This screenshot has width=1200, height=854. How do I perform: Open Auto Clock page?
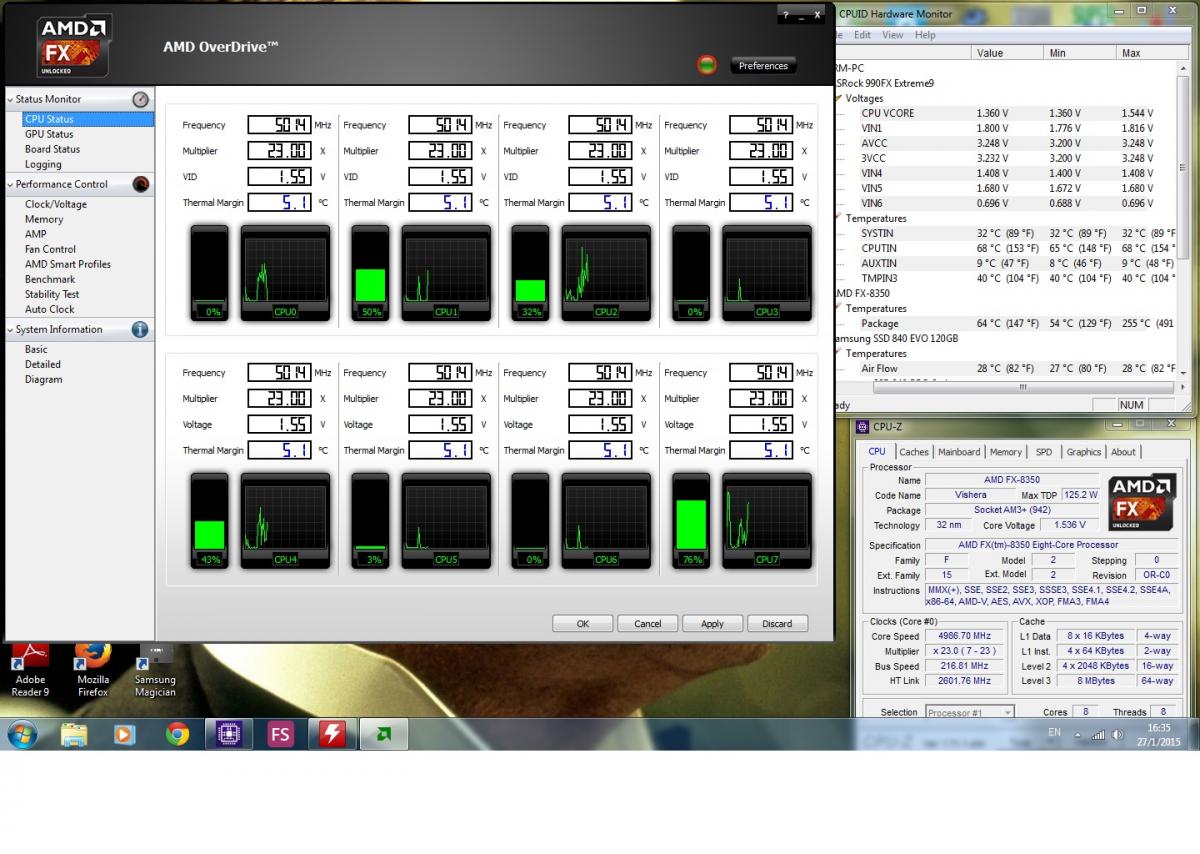tap(50, 309)
